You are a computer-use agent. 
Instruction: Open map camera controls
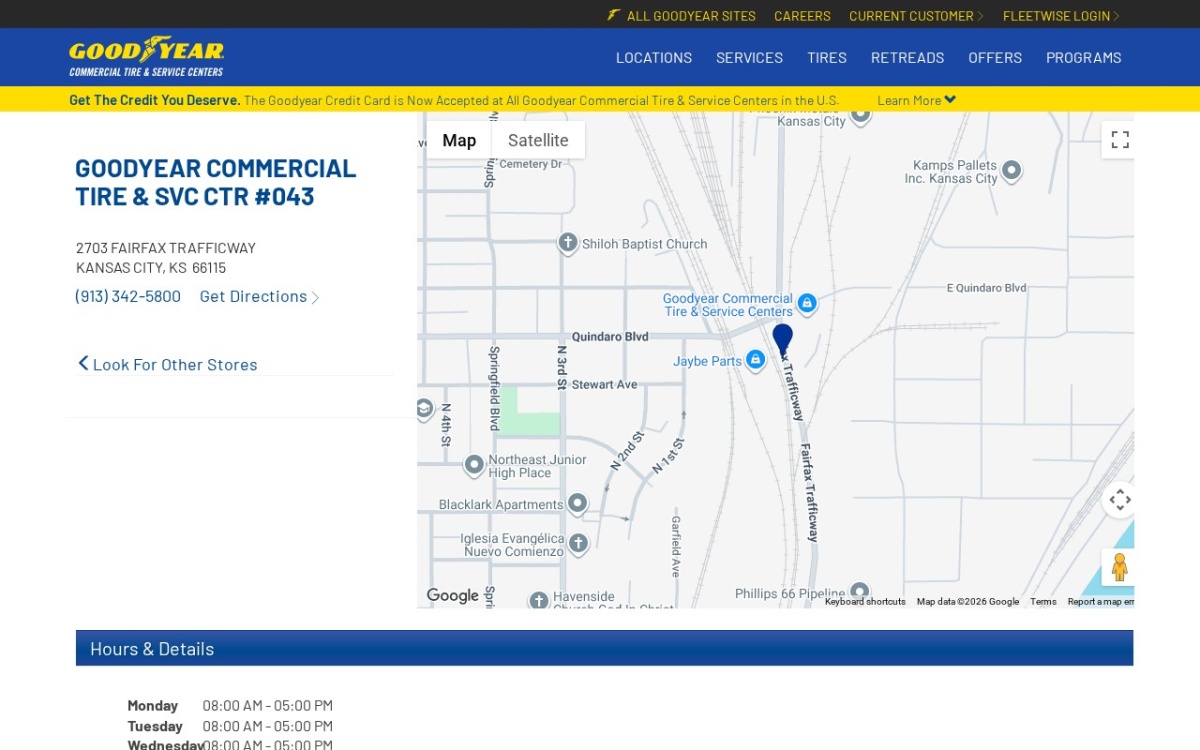(1120, 499)
